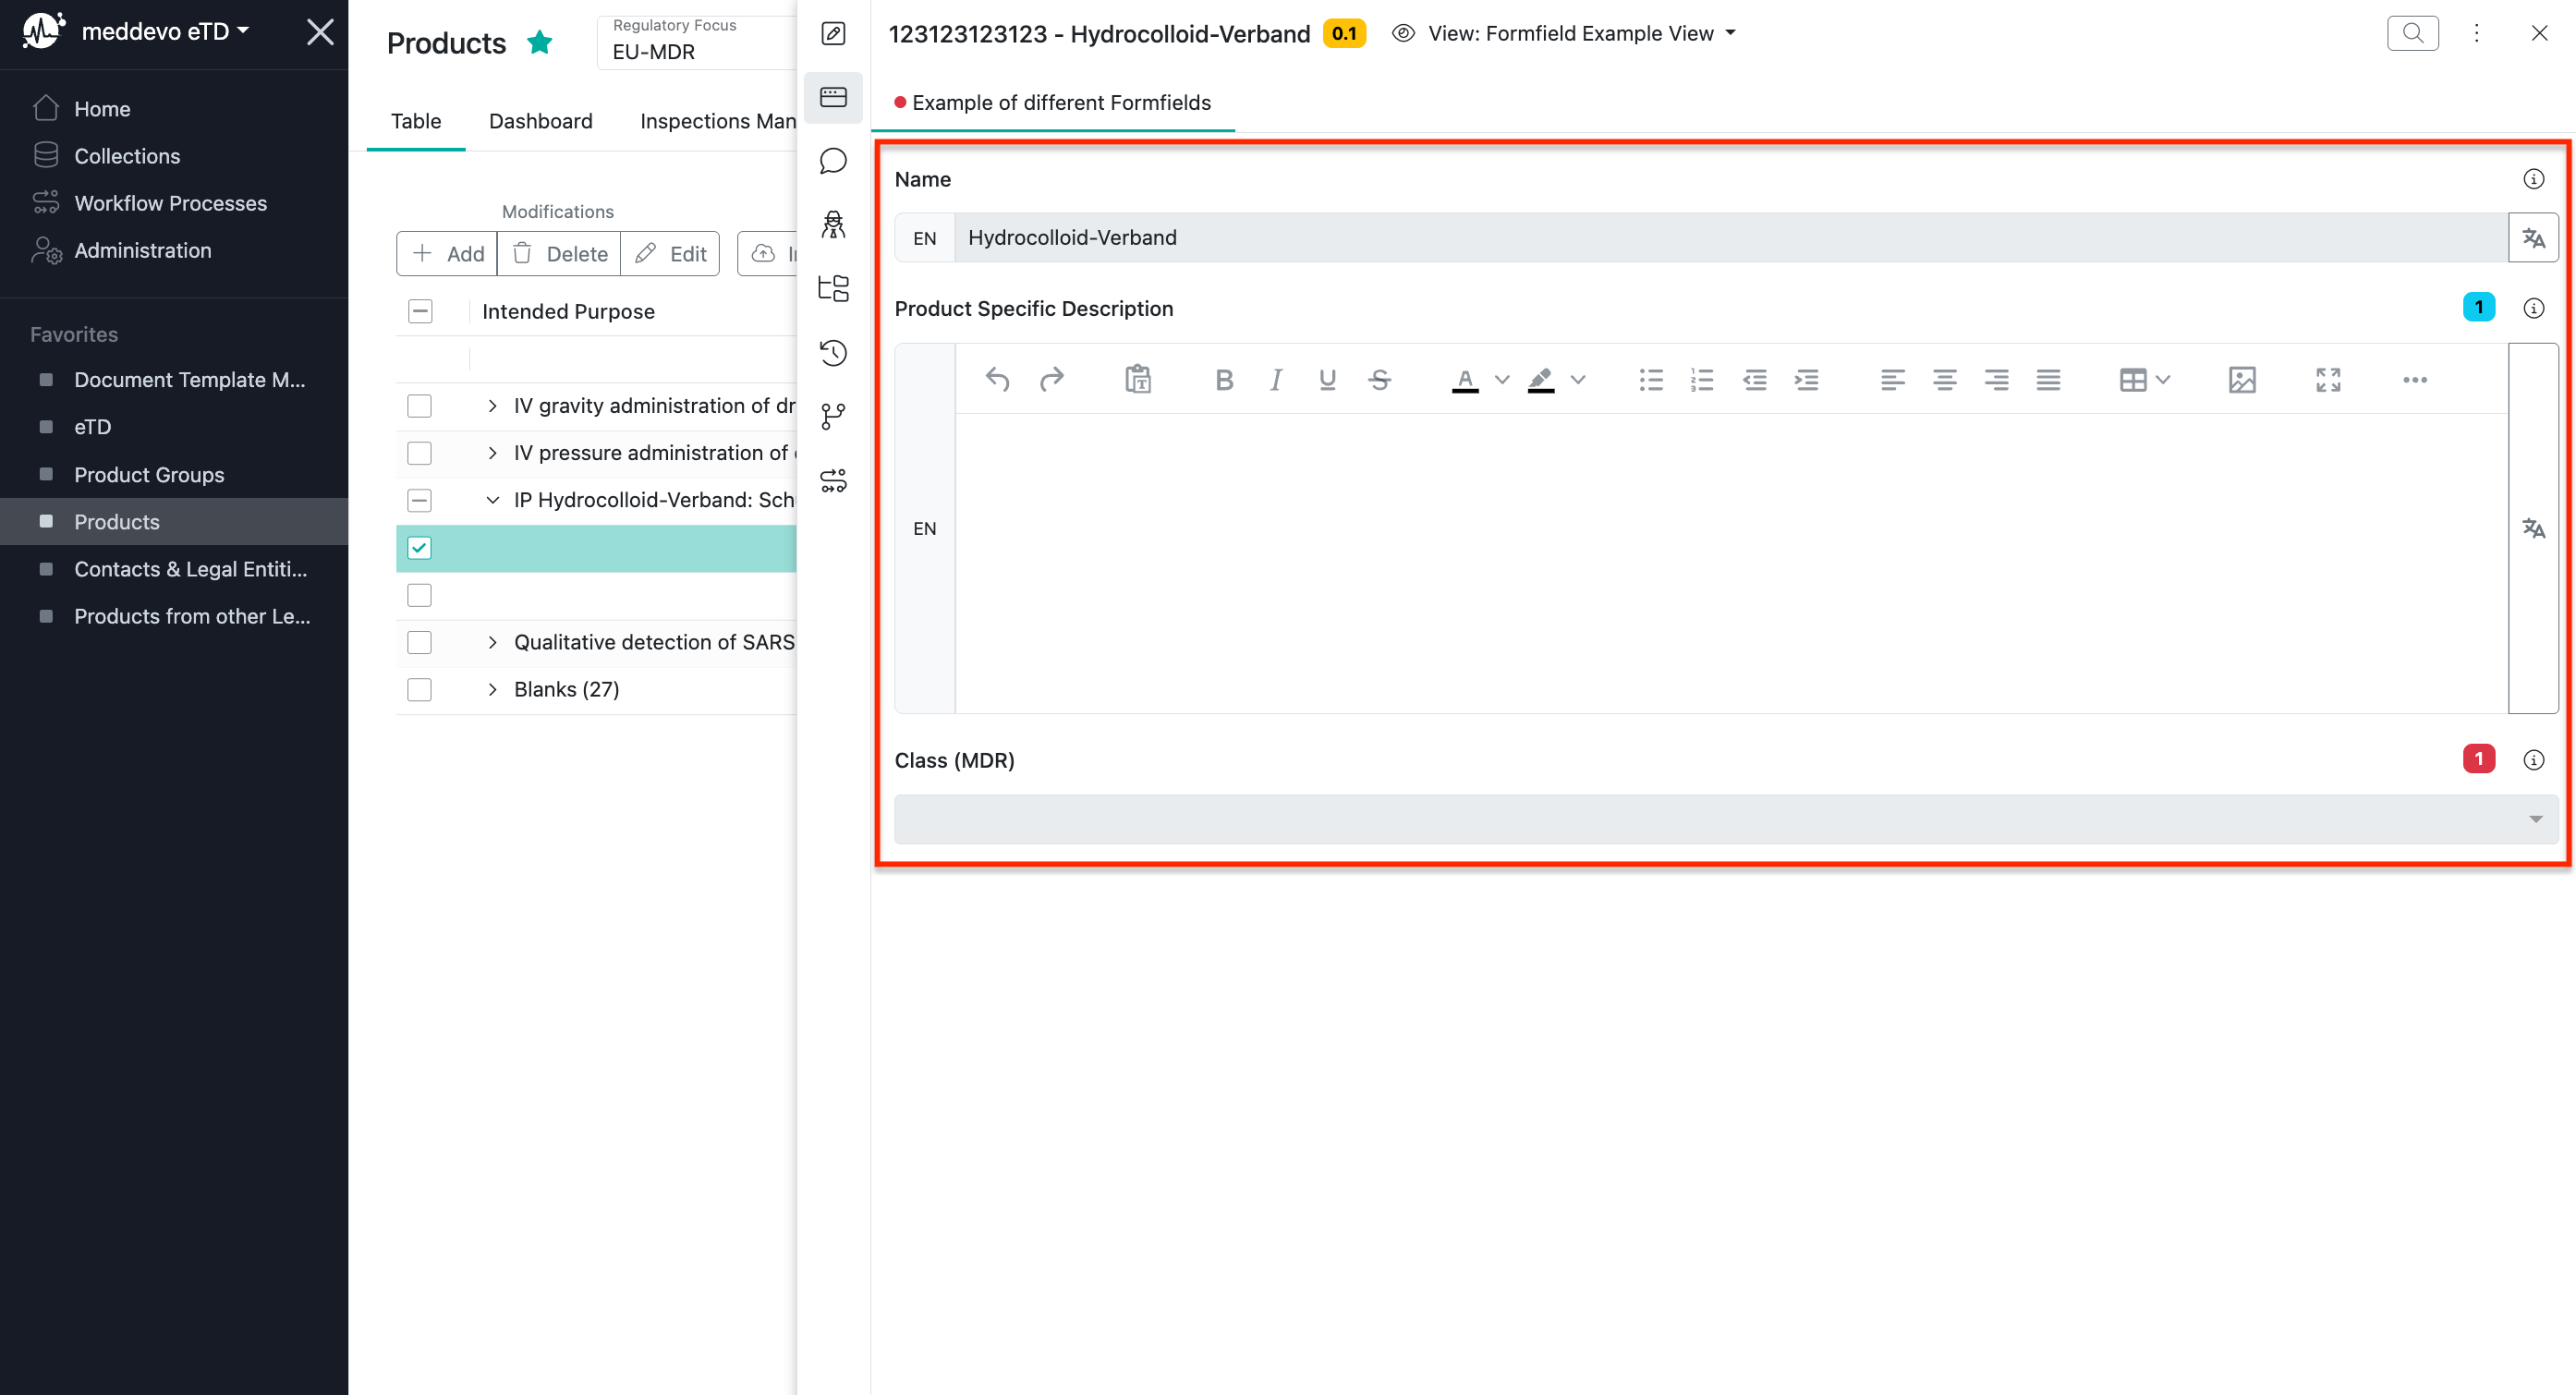Viewport: 2576px width, 1395px height.
Task: Open the comments side panel icon
Action: [833, 161]
